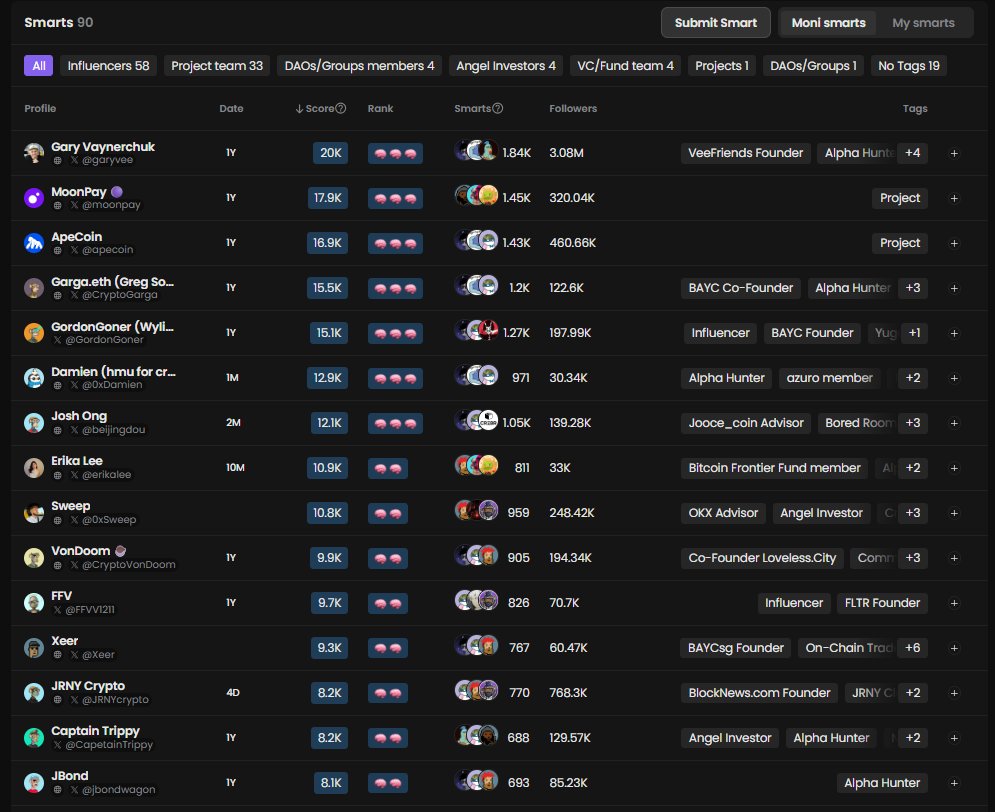Click brain rank icons in FFV row
The image size is (995, 812).
tap(388, 603)
